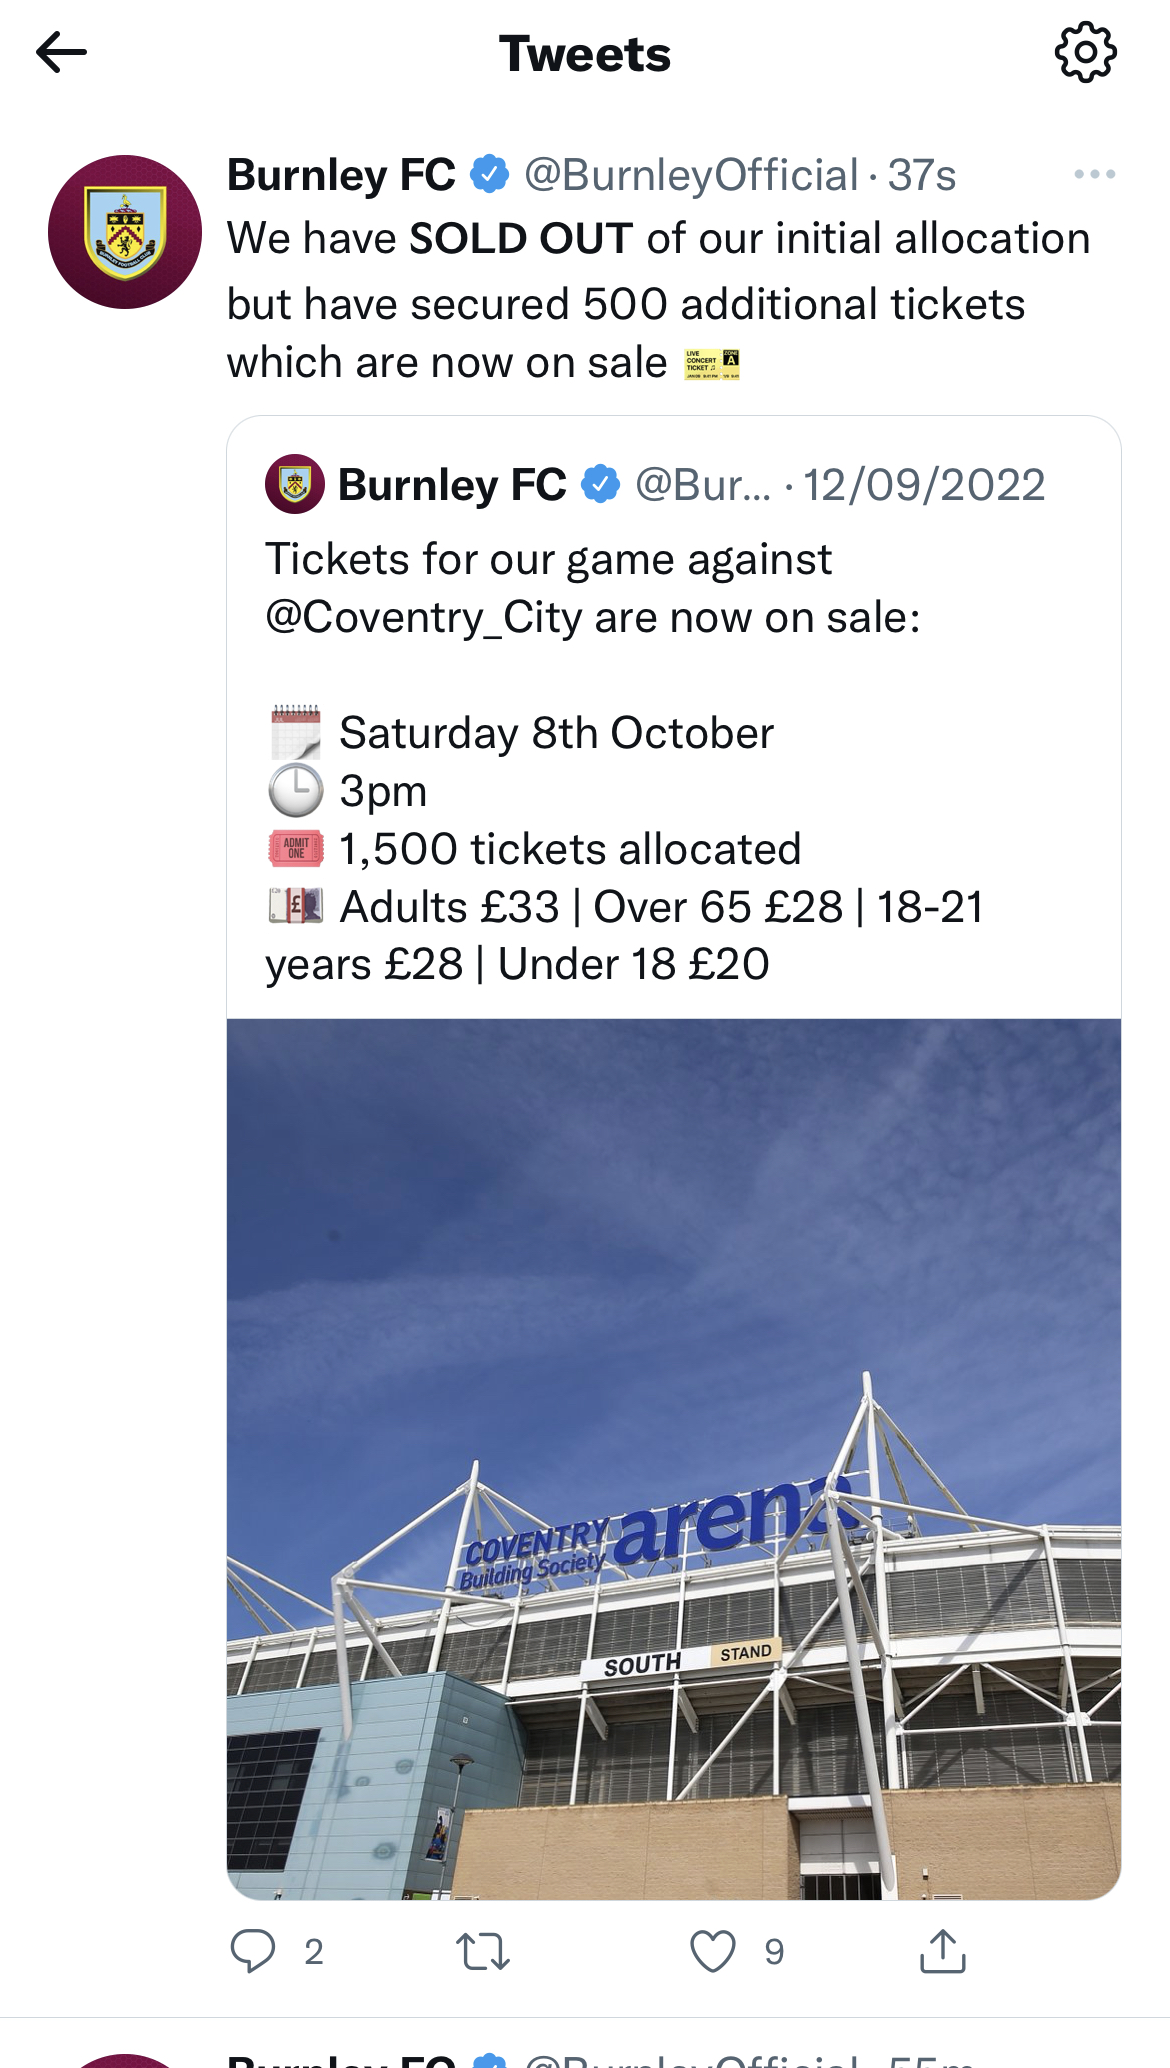Tap quoted tweet's Burnley FC name
This screenshot has height=2068, width=1170.
pyautogui.click(x=452, y=485)
